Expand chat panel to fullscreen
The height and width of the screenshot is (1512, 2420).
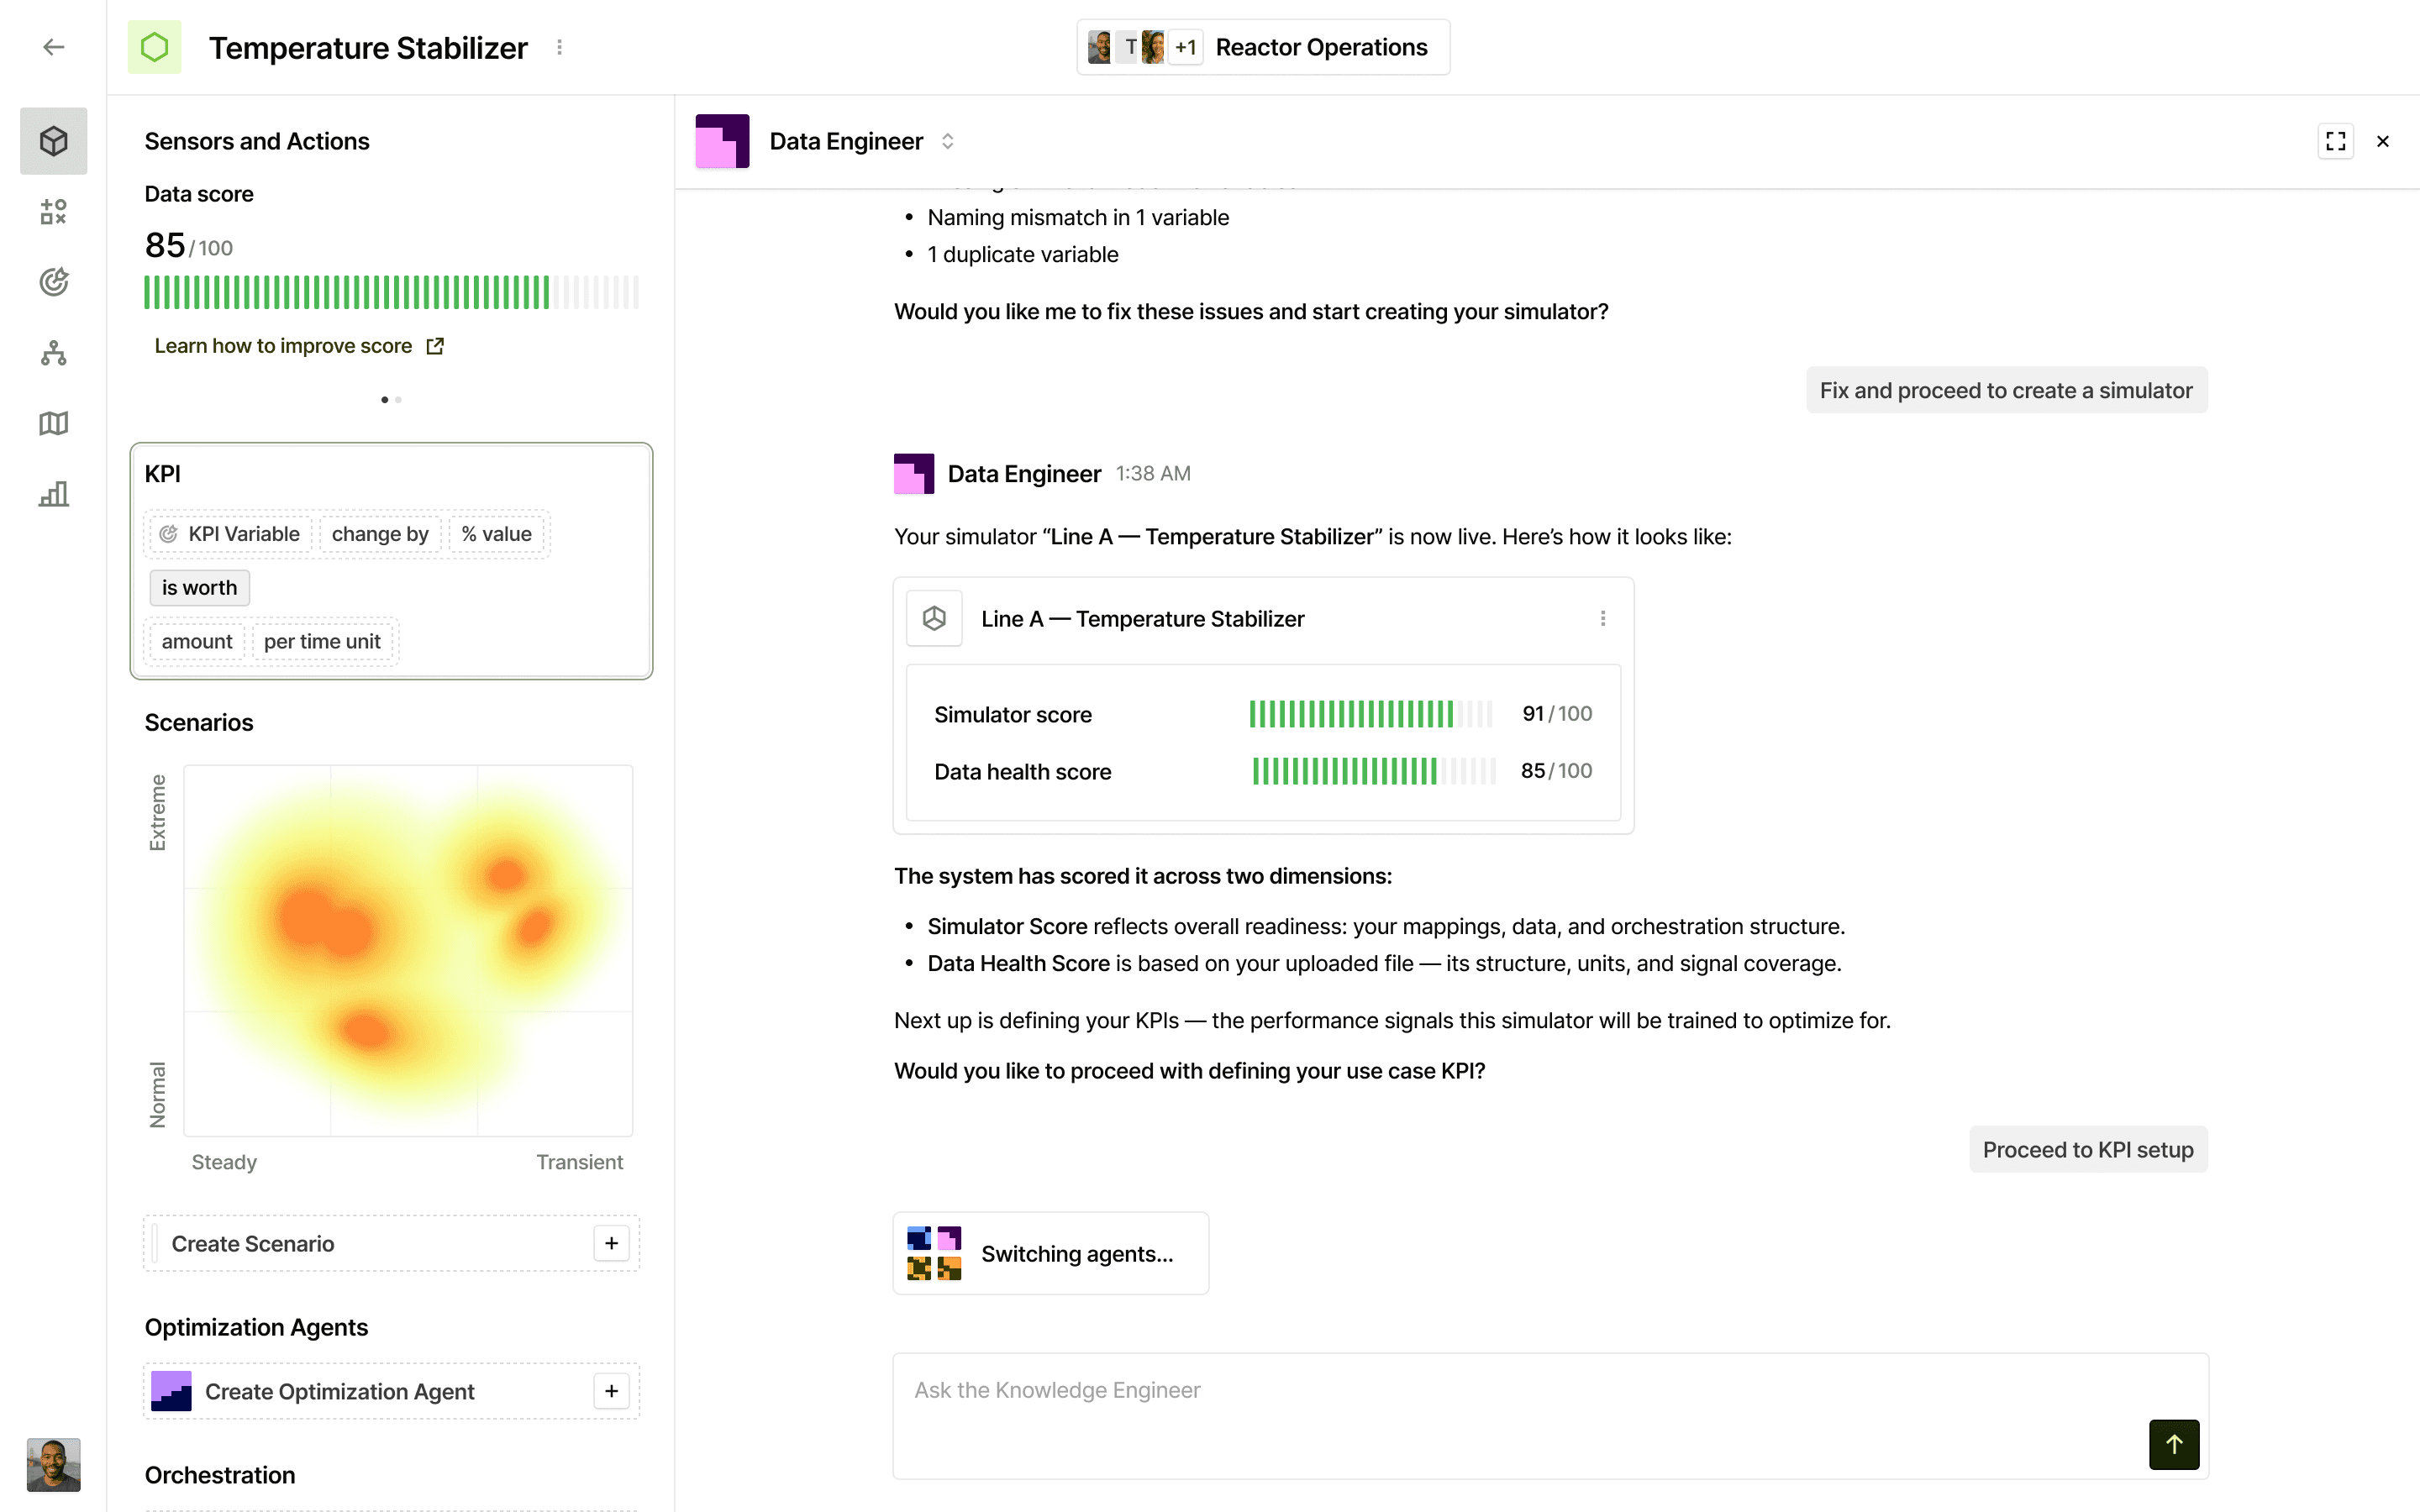2335,141
